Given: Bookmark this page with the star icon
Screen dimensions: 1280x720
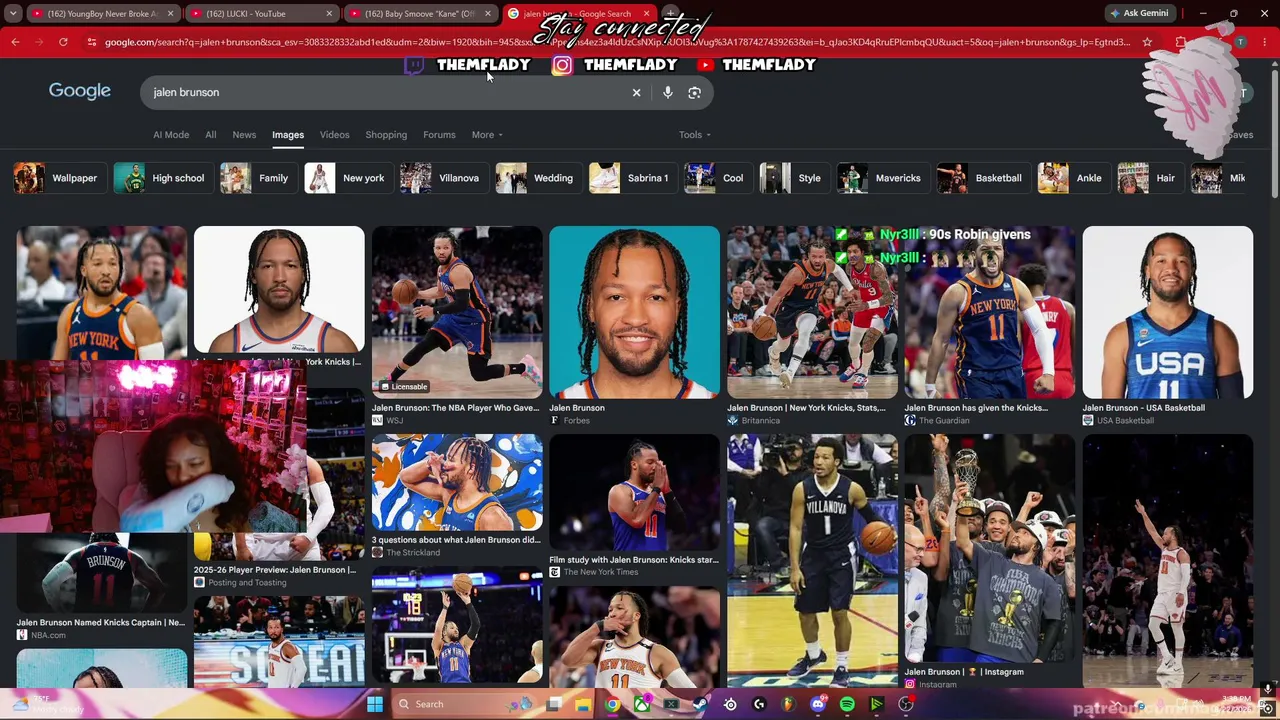Looking at the screenshot, I should 1147,42.
